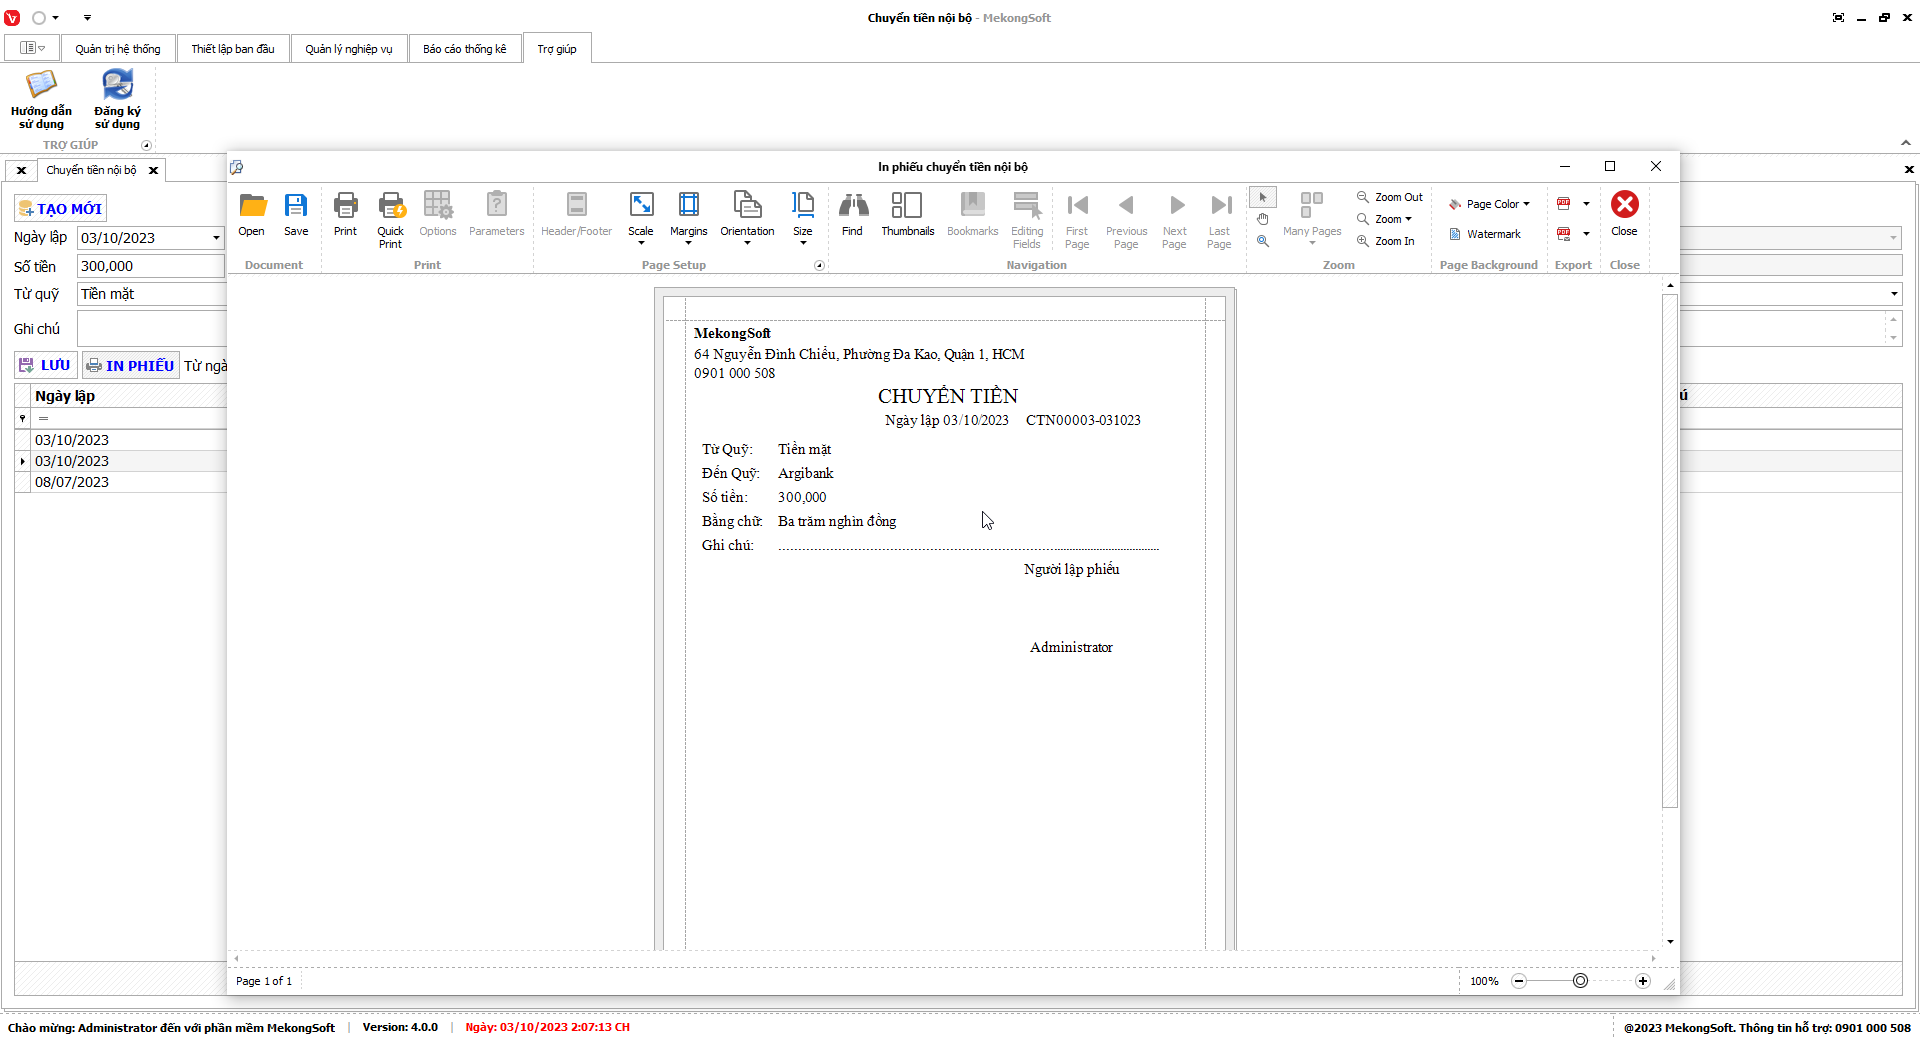1920x1038 pixels.
Task: Open Hướng dẫn sử dụng guide
Action: pyautogui.click(x=41, y=100)
